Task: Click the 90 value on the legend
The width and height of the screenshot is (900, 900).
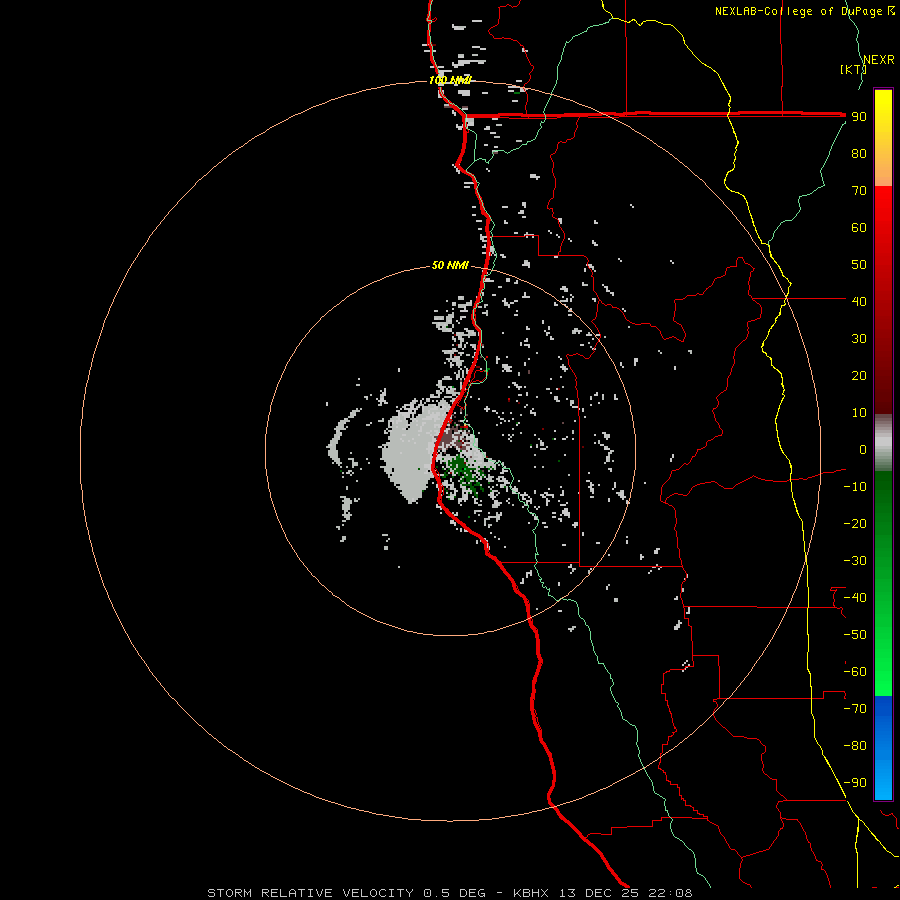Action: pos(859,117)
